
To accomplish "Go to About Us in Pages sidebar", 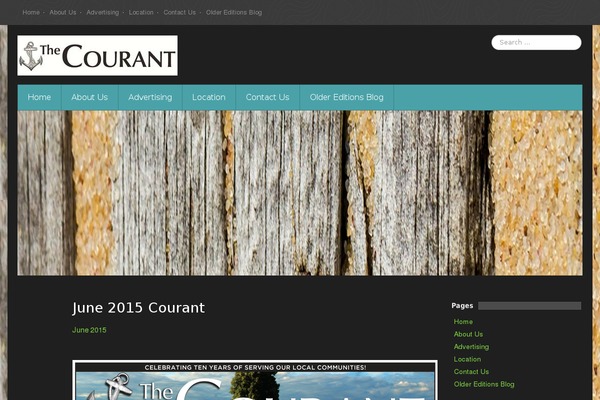I will click(x=468, y=334).
